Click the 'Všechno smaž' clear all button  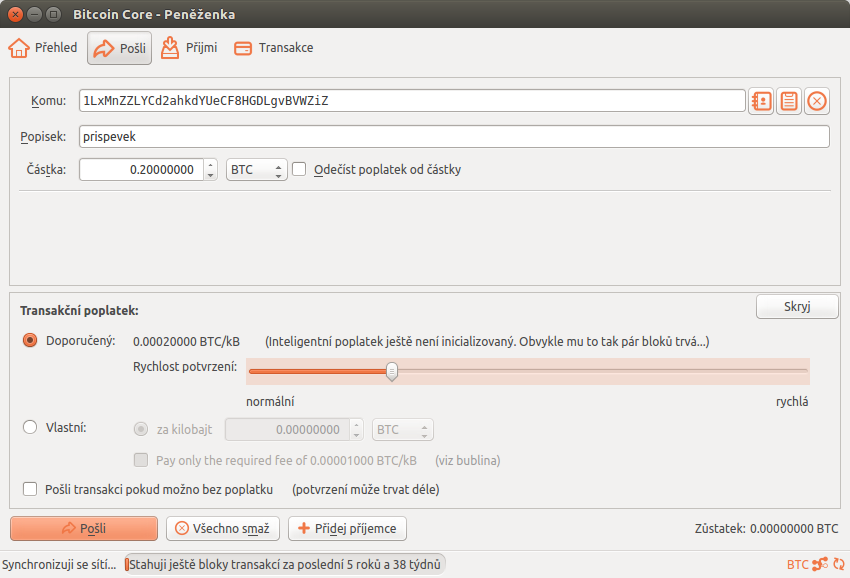[223, 528]
